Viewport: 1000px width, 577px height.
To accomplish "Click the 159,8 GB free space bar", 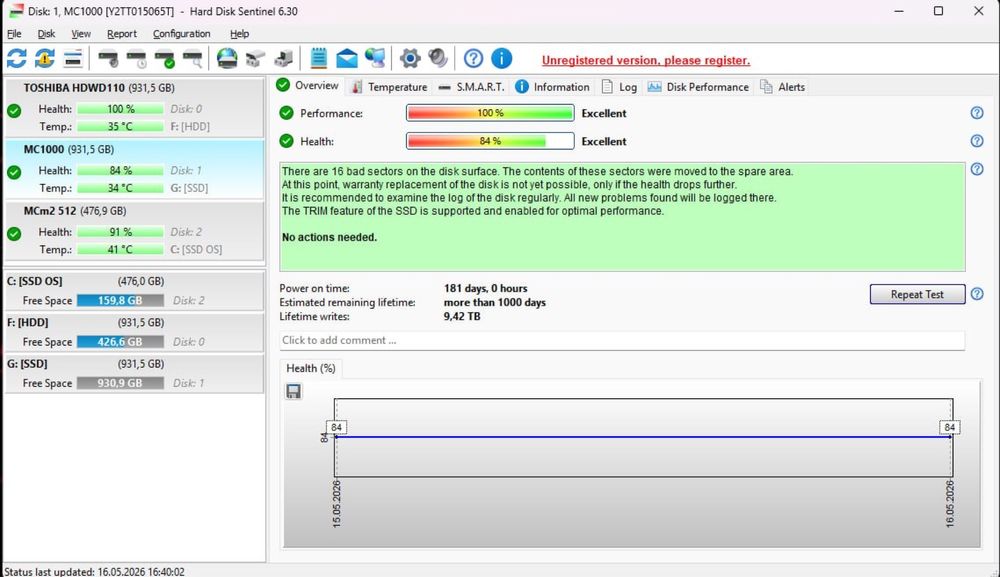I will pos(120,300).
